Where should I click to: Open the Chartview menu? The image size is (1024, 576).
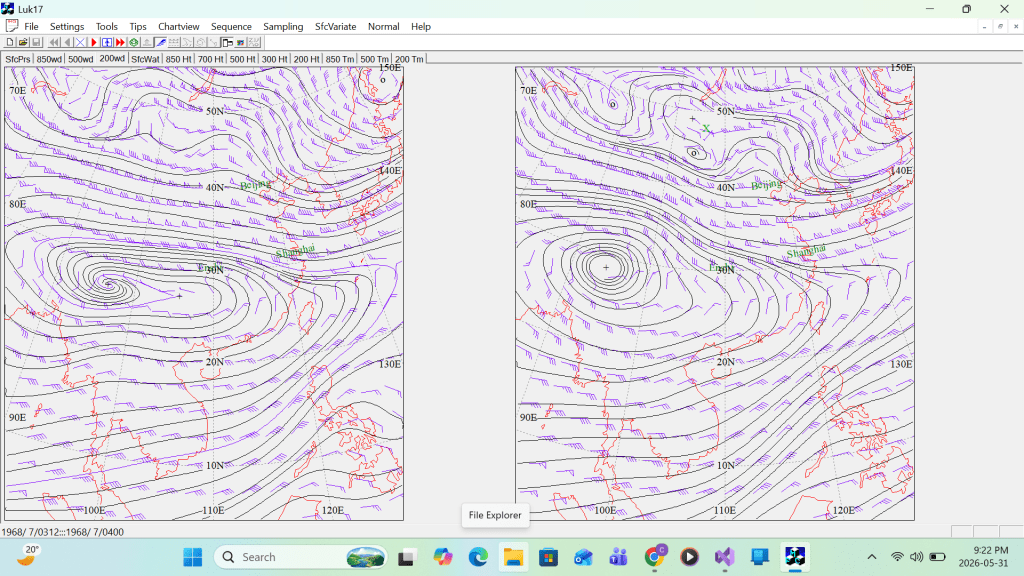point(178,27)
